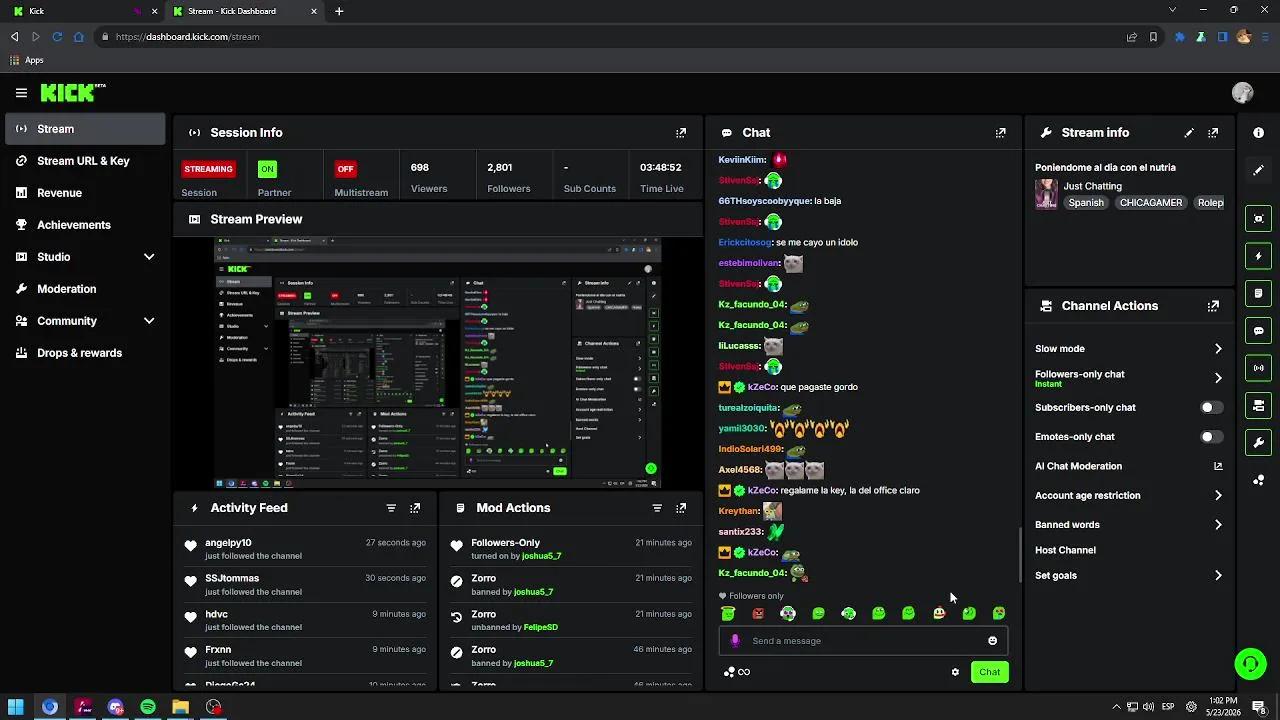Open a new browser tab
Image resolution: width=1280 pixels, height=720 pixels.
pos(339,11)
